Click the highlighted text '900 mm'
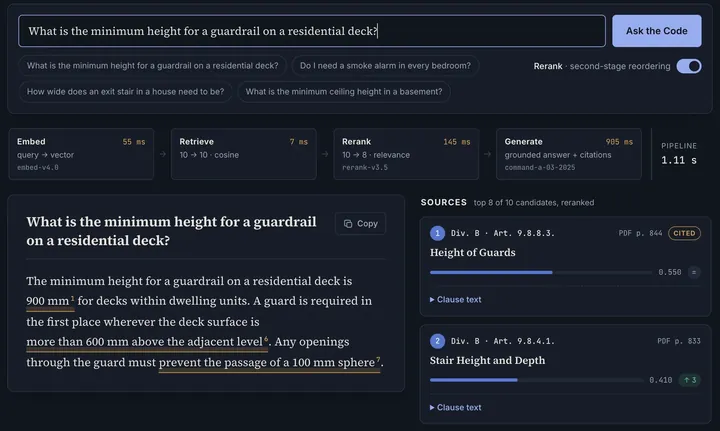The image size is (720, 431). pos(48,301)
